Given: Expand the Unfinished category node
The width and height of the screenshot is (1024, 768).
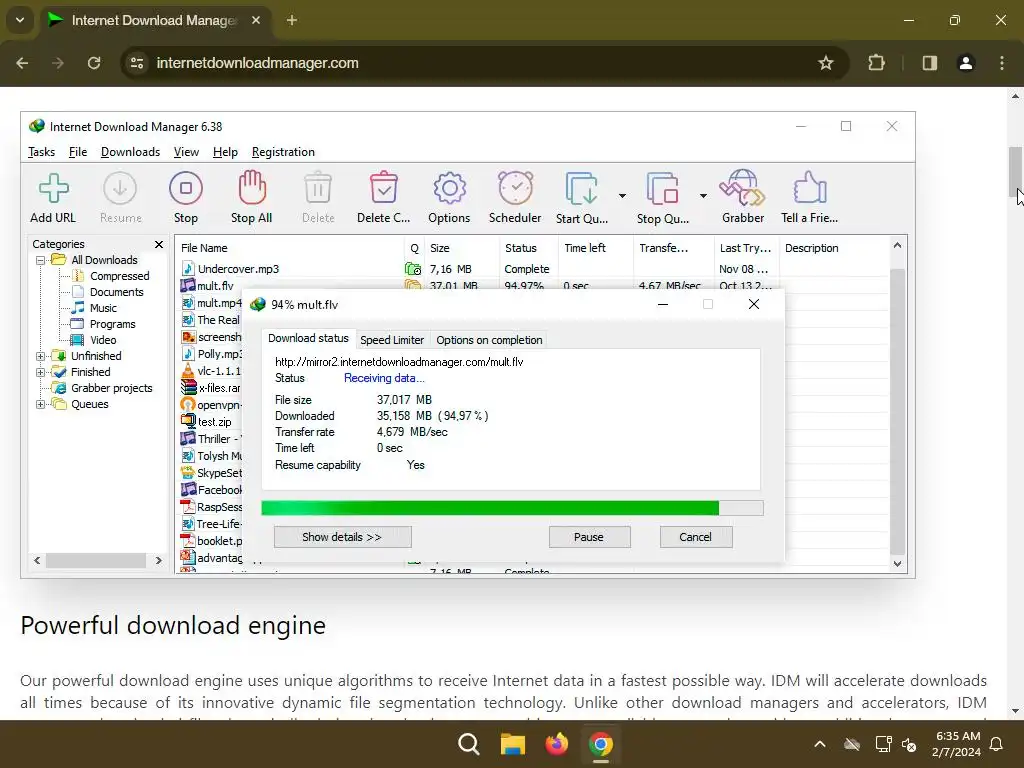Looking at the screenshot, I should tap(40, 356).
